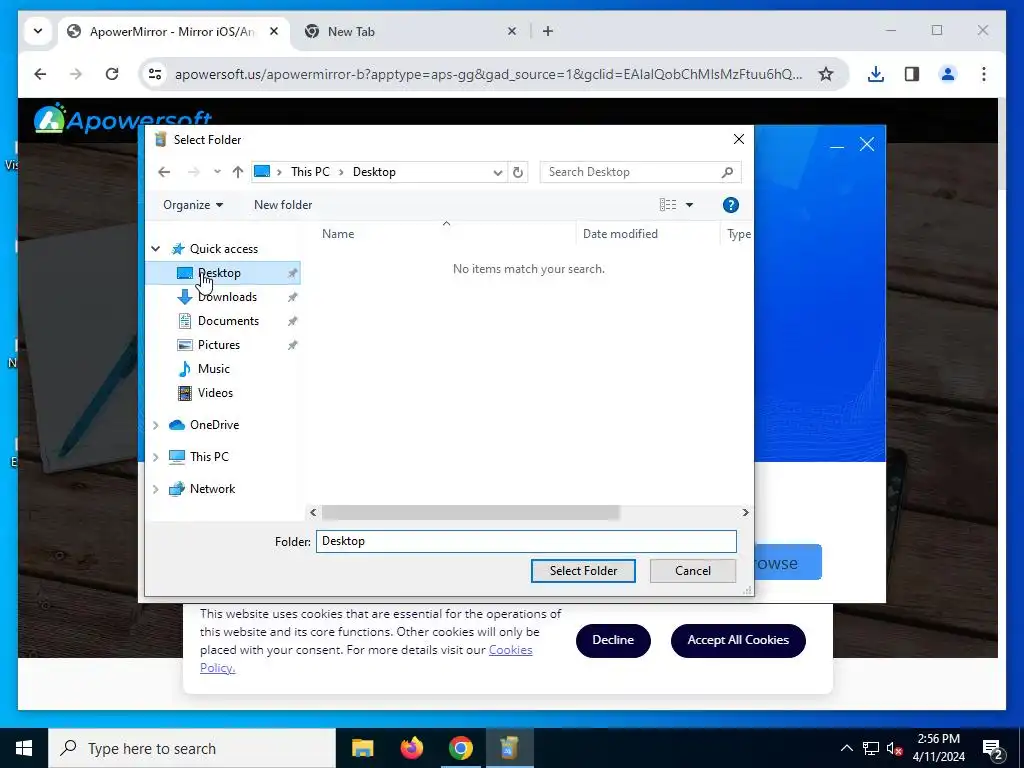Select Music folder in navigation pane

(214, 369)
